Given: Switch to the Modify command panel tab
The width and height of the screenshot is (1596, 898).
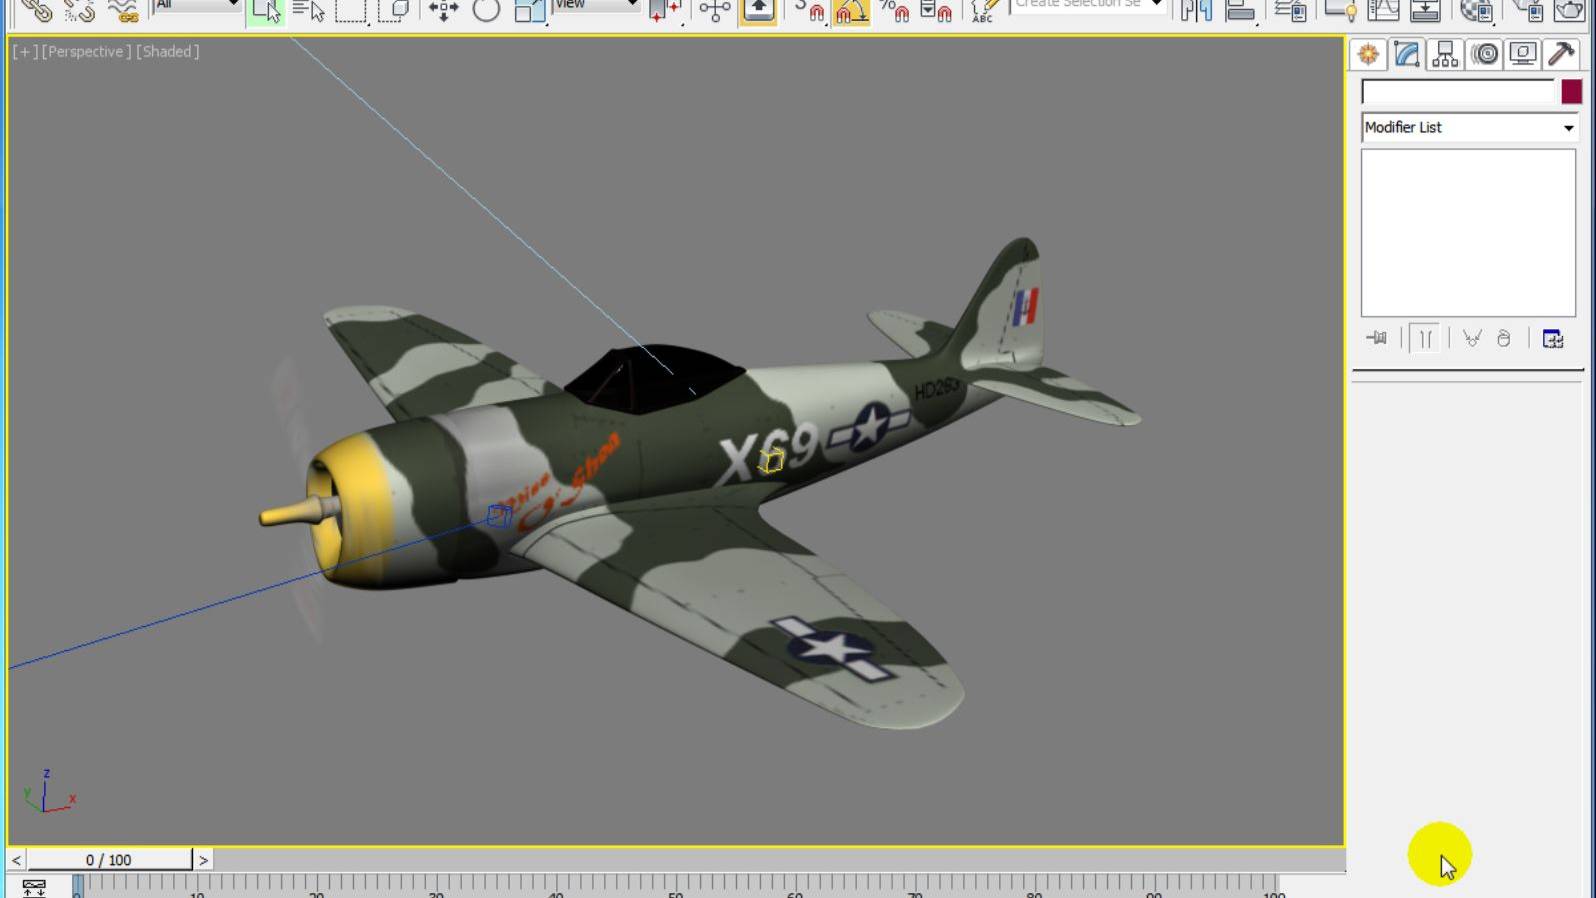Looking at the screenshot, I should pos(1407,54).
